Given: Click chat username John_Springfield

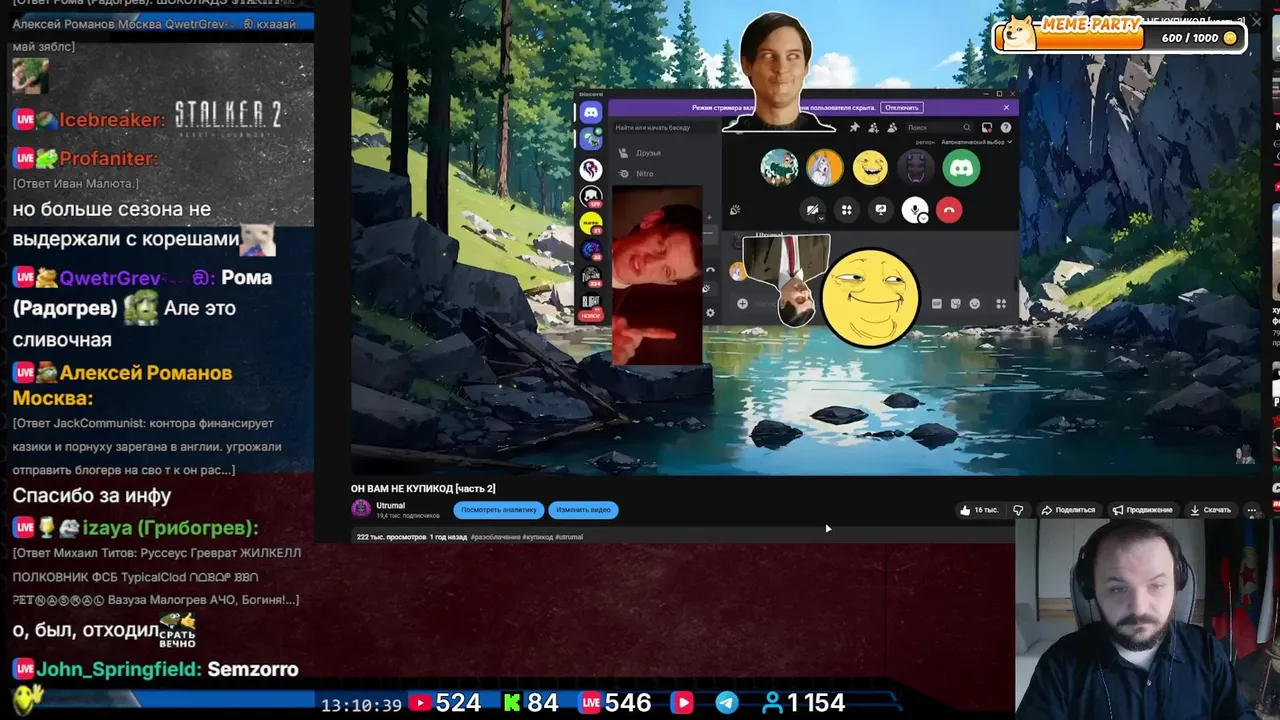Looking at the screenshot, I should 120,669.
